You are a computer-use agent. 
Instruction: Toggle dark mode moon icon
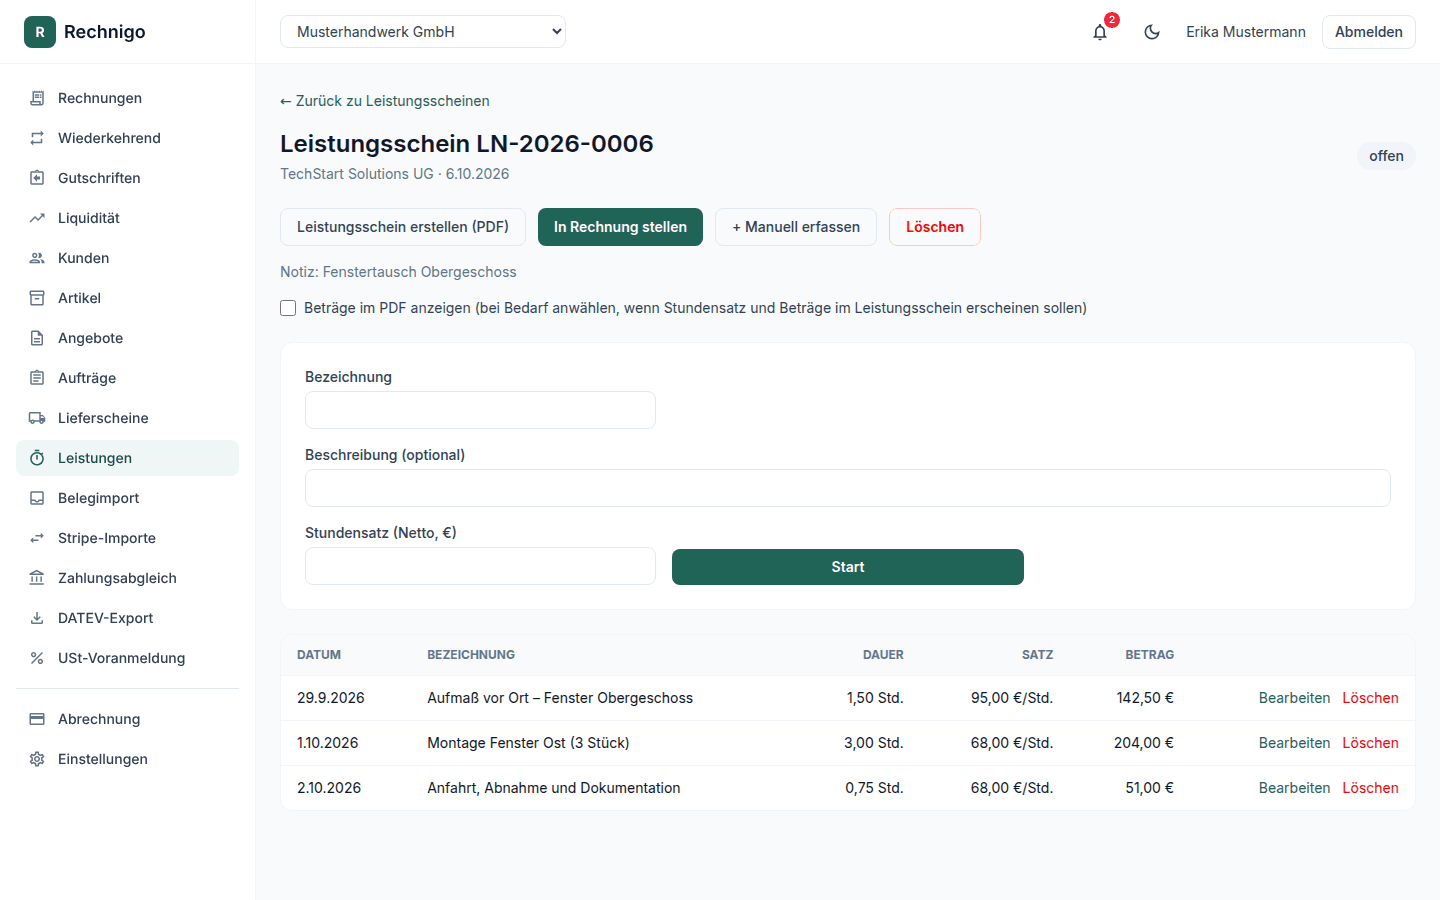pyautogui.click(x=1152, y=32)
